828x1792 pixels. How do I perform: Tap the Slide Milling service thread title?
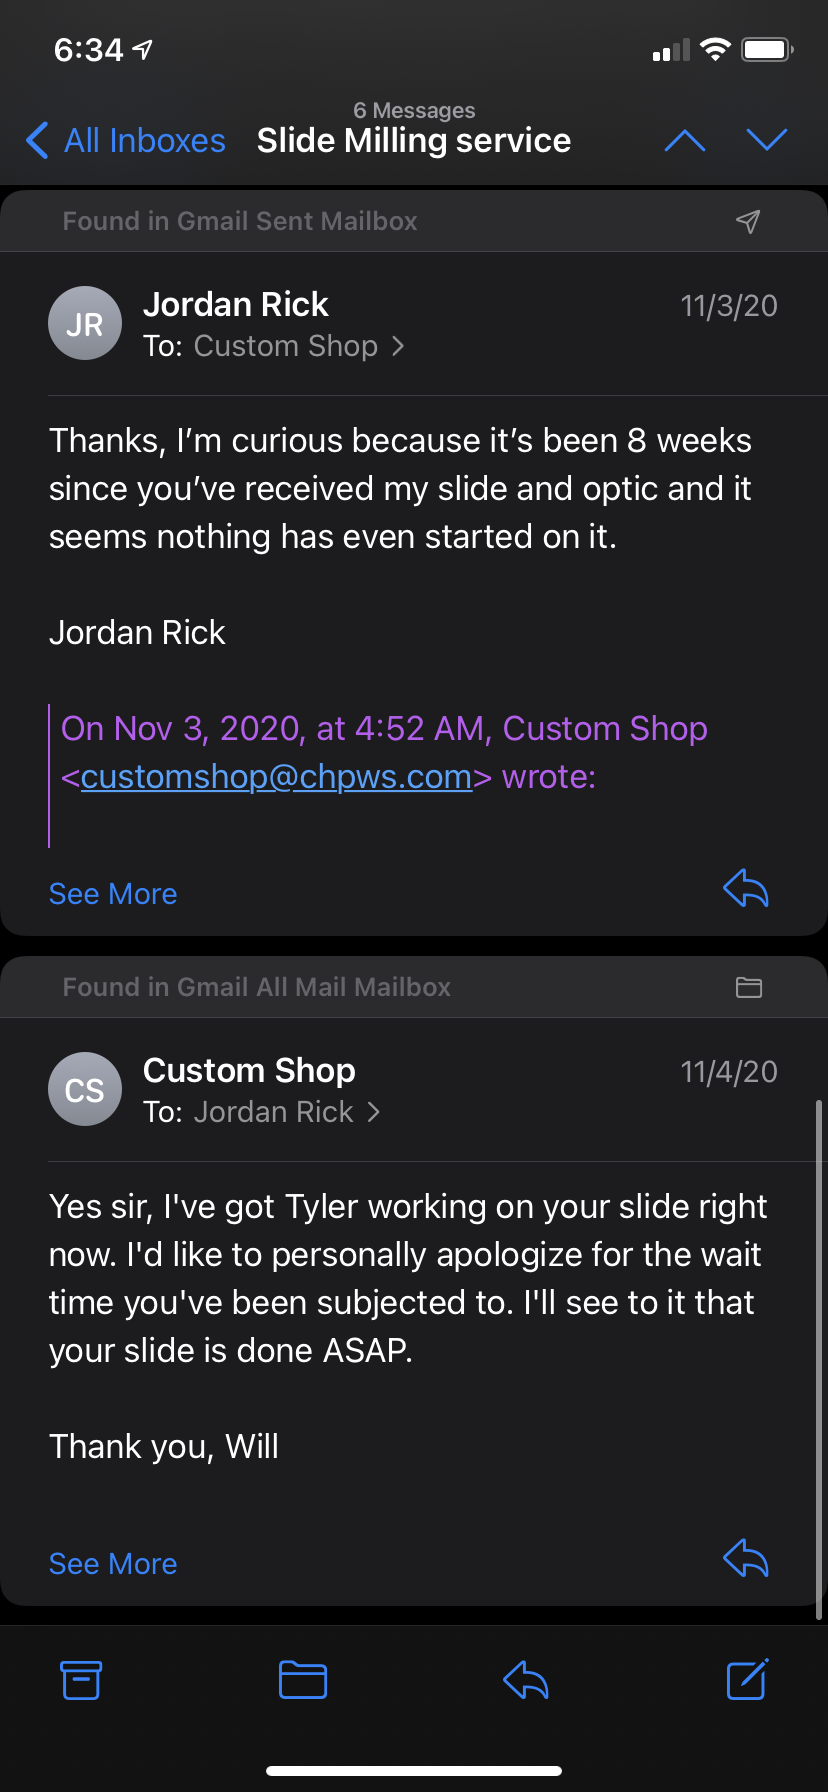(414, 141)
